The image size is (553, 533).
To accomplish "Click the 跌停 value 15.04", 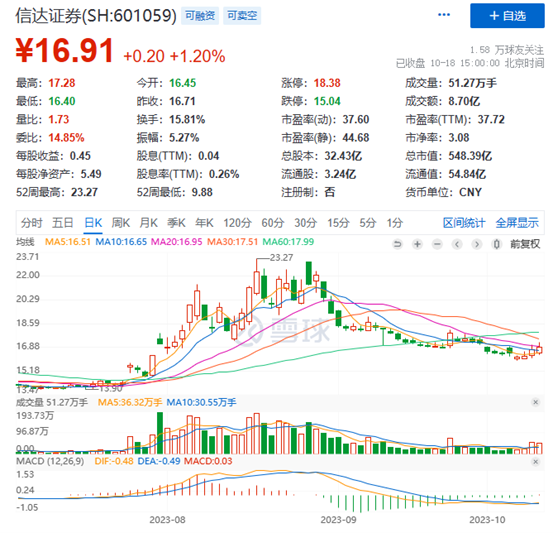I will (327, 102).
